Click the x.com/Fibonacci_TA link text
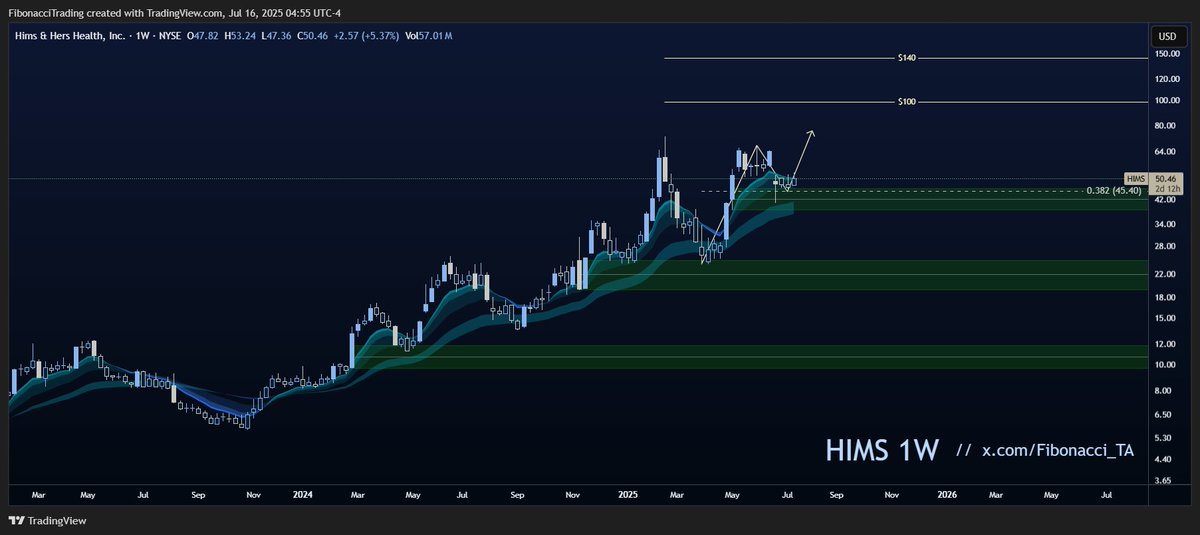Screen dimensions: 1200x535 tap(1058, 452)
